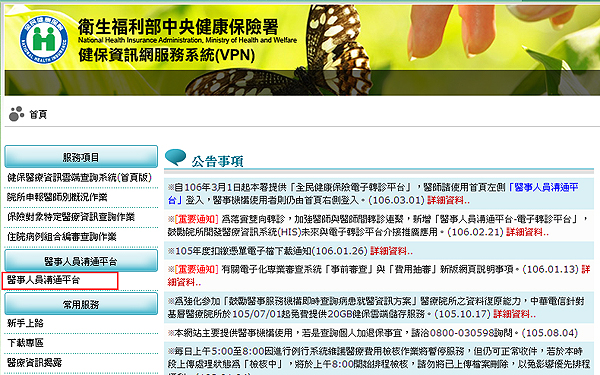
Task: Open the 醫療資訊揭露 sidebar link
Action: point(34,362)
